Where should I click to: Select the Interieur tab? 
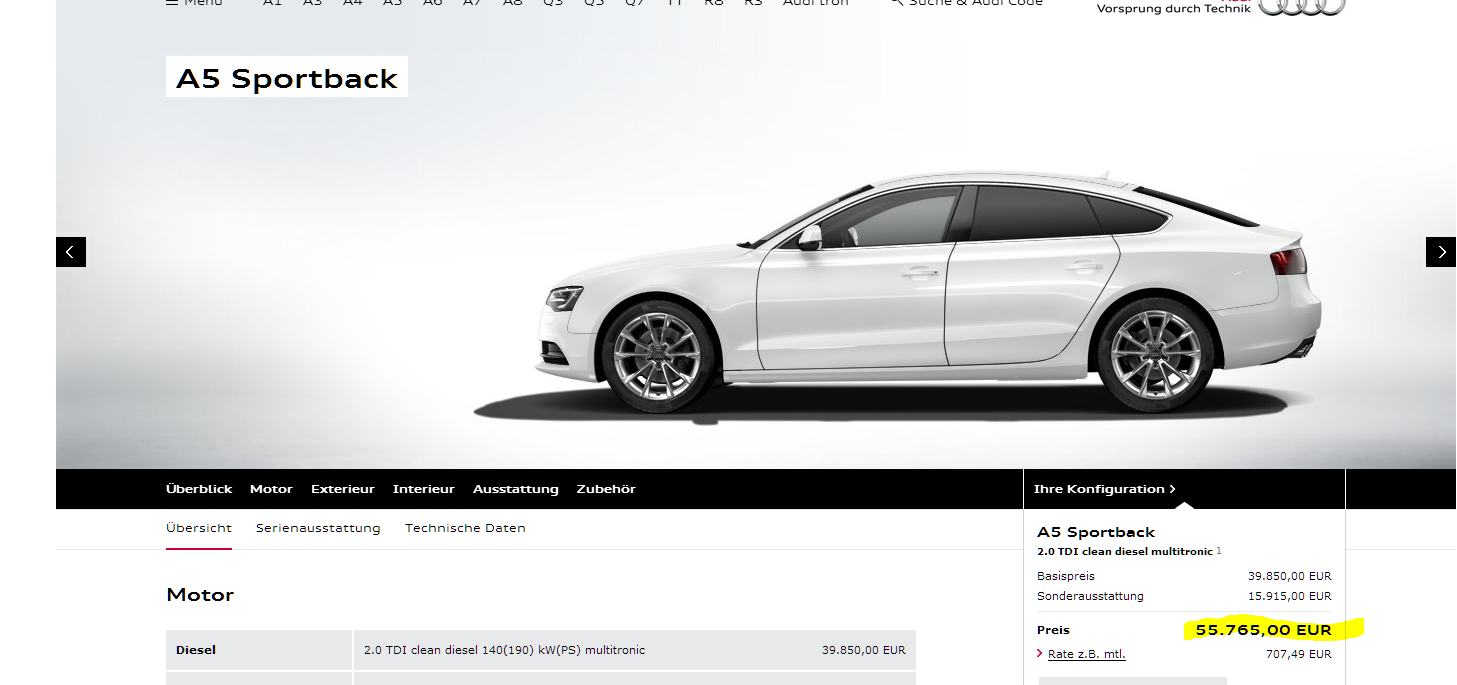click(424, 489)
